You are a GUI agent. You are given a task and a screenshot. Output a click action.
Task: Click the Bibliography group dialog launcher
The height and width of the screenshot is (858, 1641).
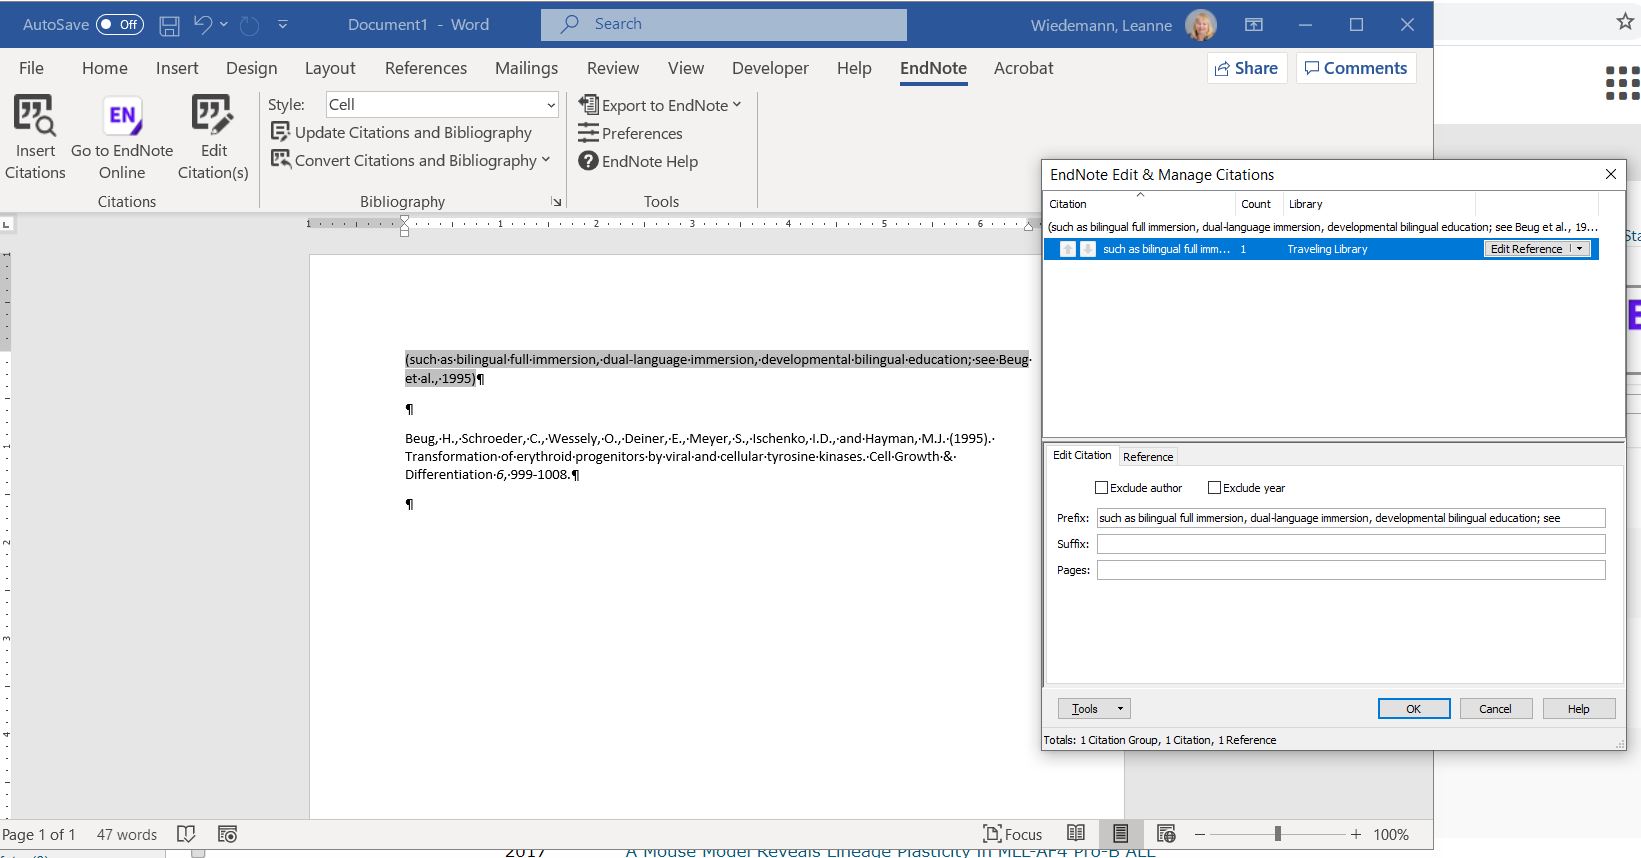[x=556, y=202]
